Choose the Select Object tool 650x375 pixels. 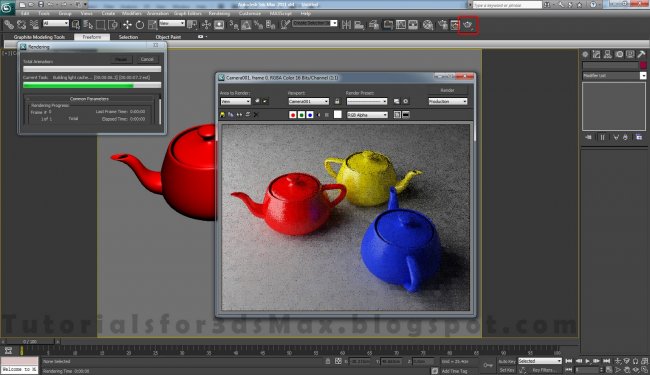[x=75, y=25]
